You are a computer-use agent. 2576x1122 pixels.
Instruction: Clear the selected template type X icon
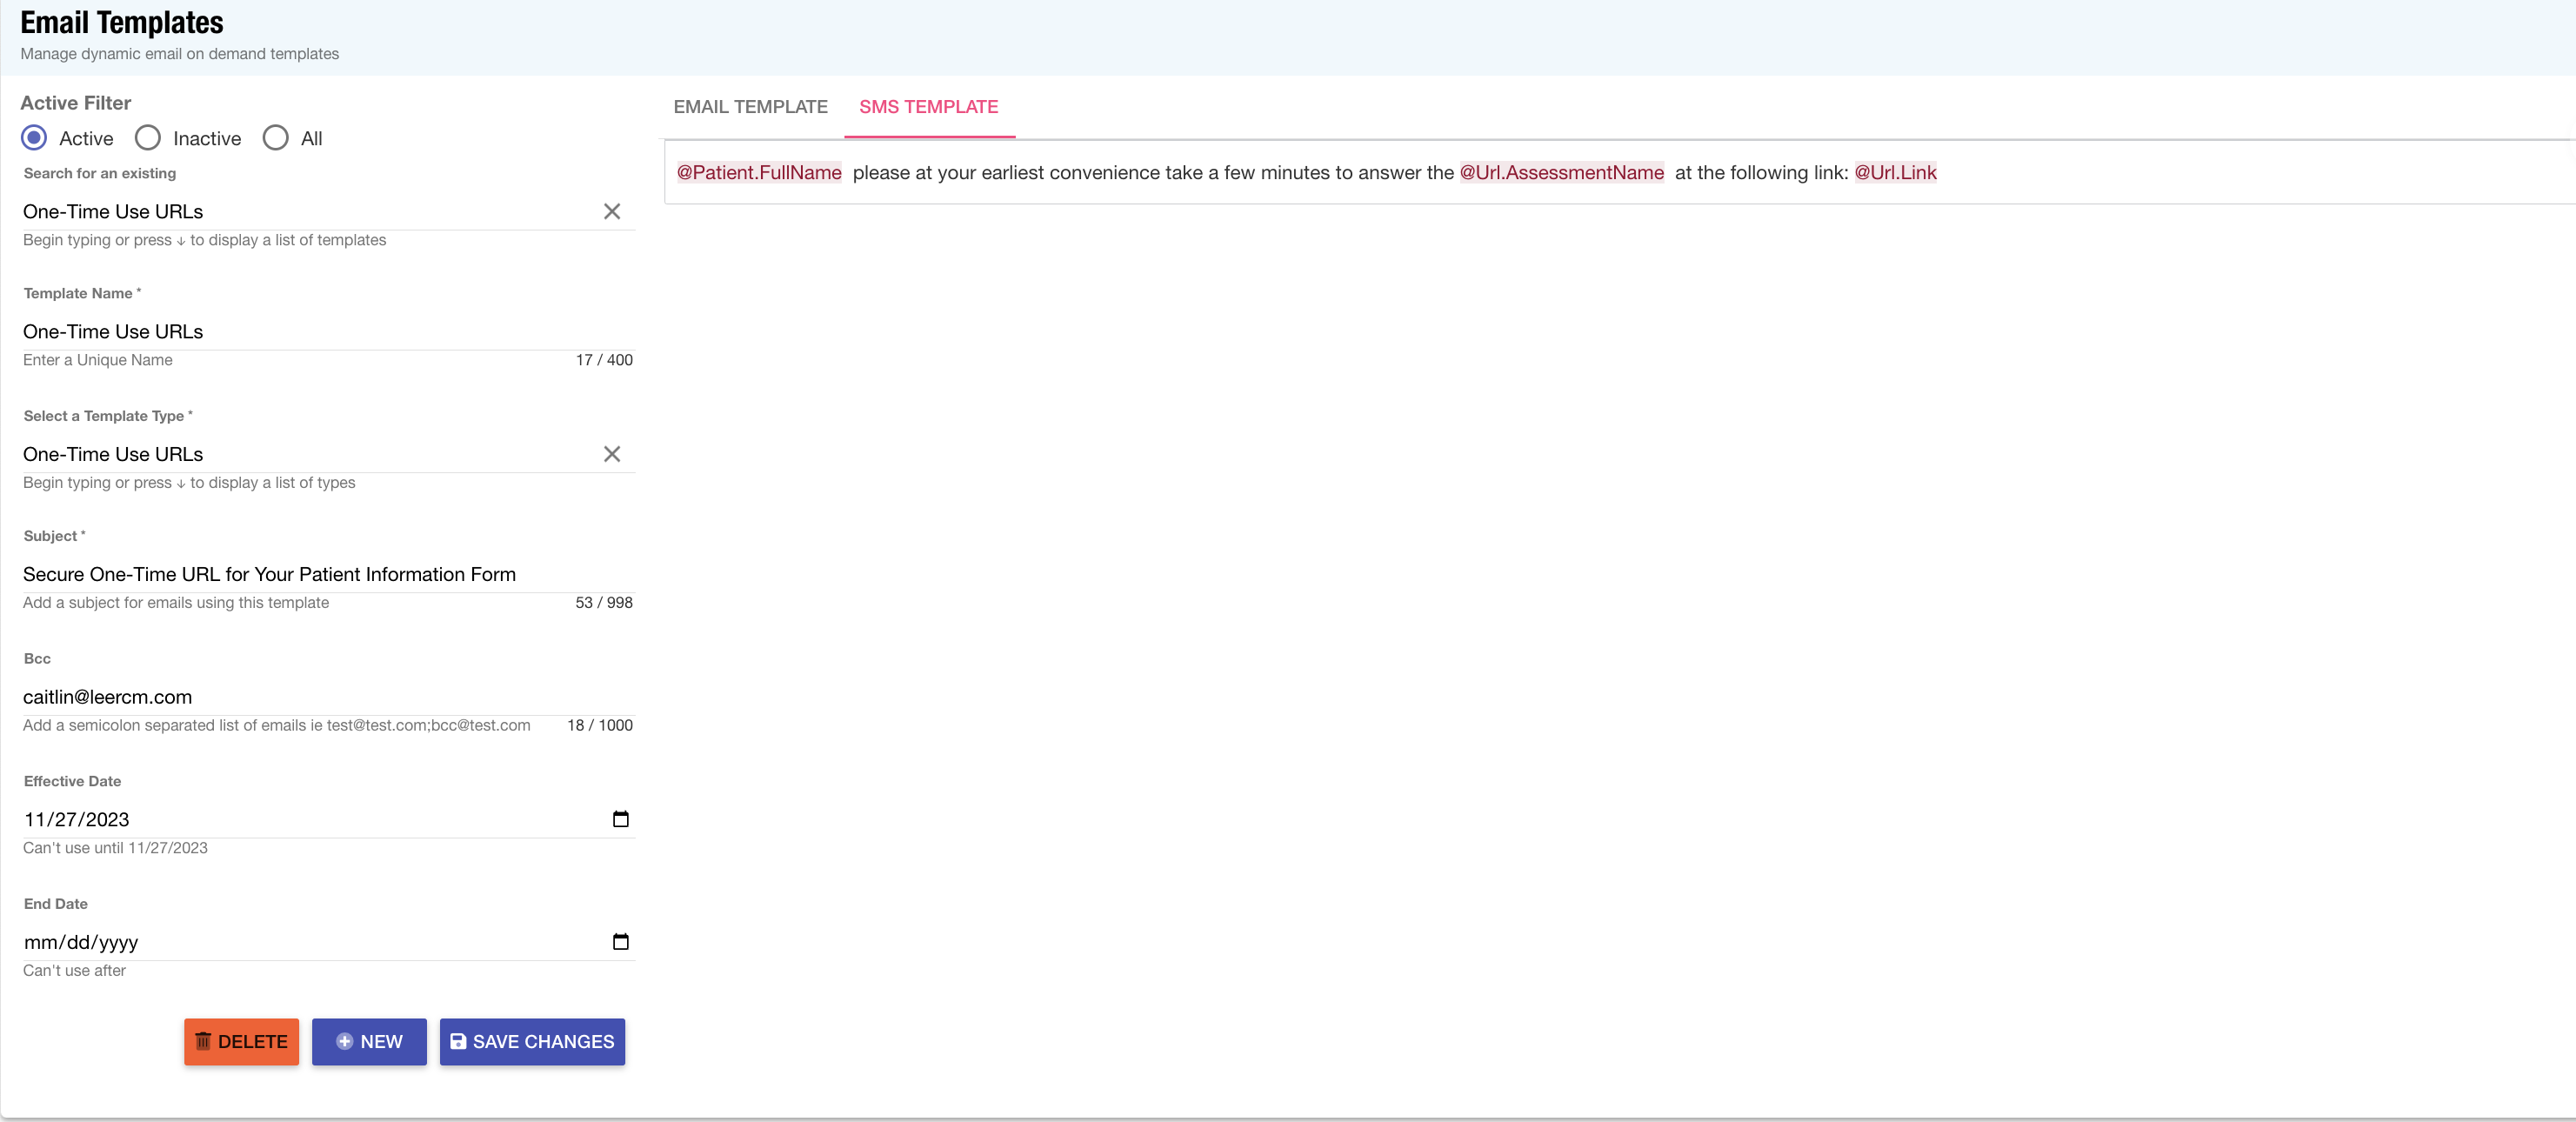pyautogui.click(x=612, y=454)
